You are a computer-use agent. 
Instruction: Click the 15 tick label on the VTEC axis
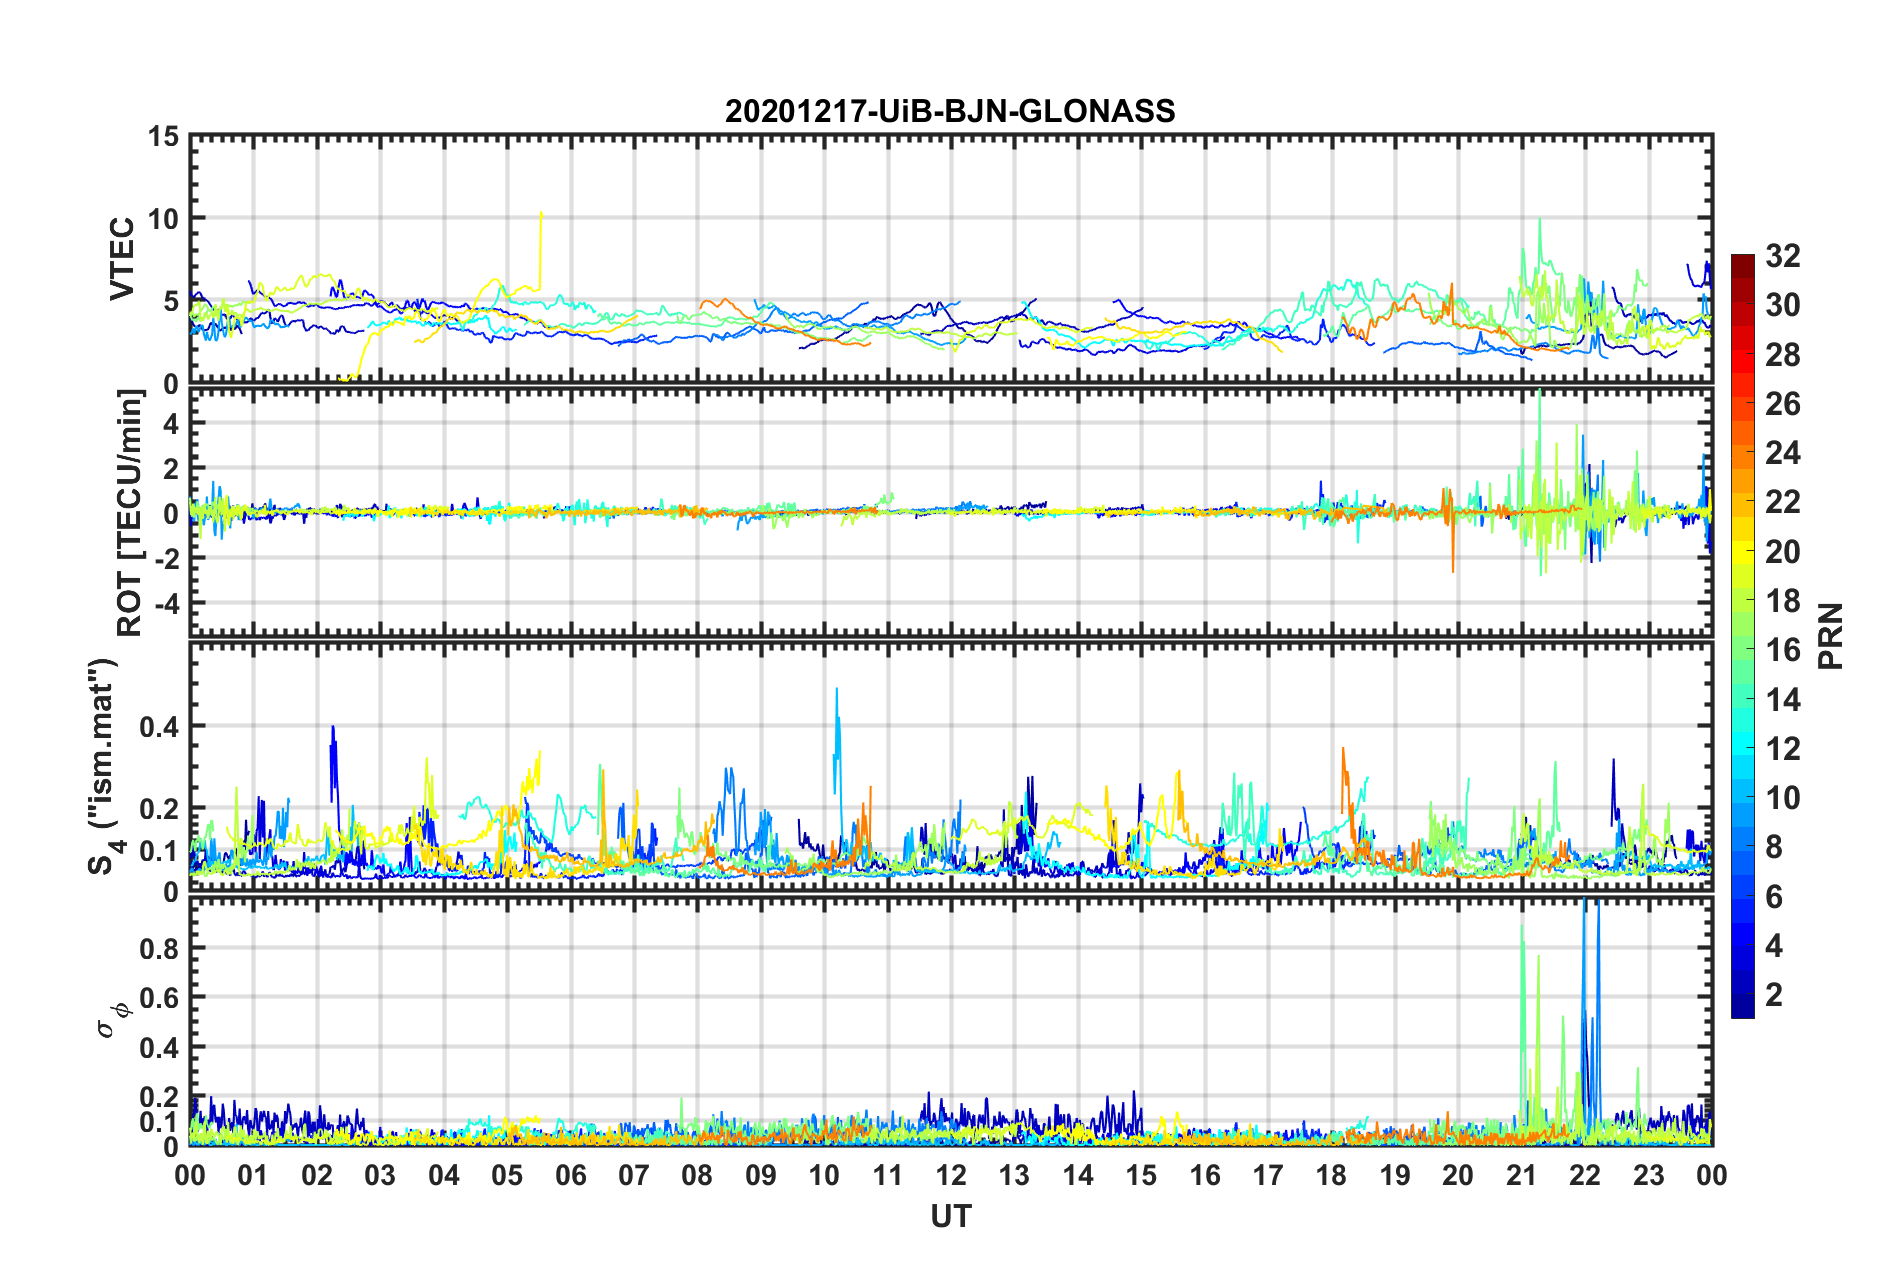pyautogui.click(x=164, y=137)
